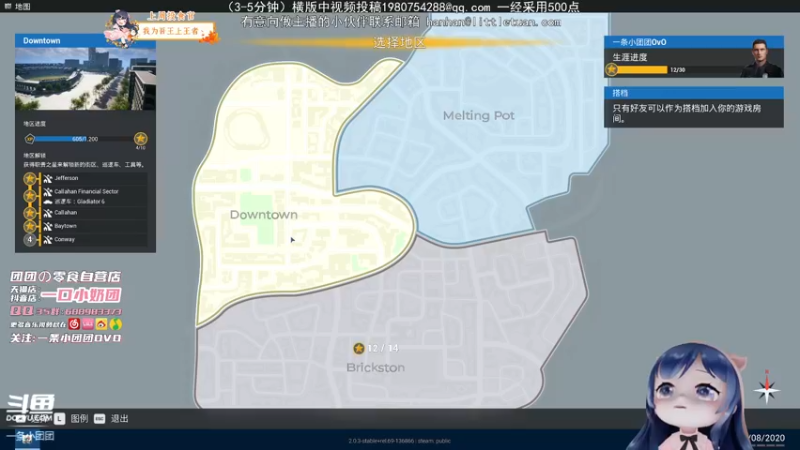Click the 选择地区 choose district title
Screen dimensions: 800x450
coord(399,43)
